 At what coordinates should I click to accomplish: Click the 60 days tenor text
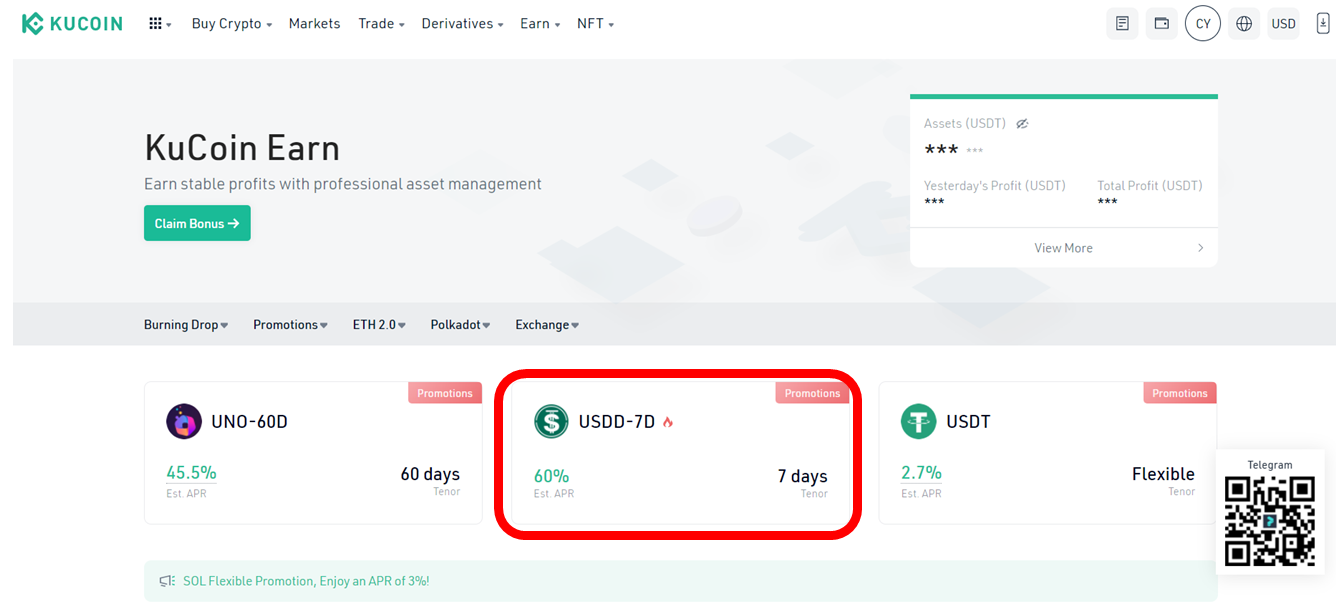(x=430, y=474)
